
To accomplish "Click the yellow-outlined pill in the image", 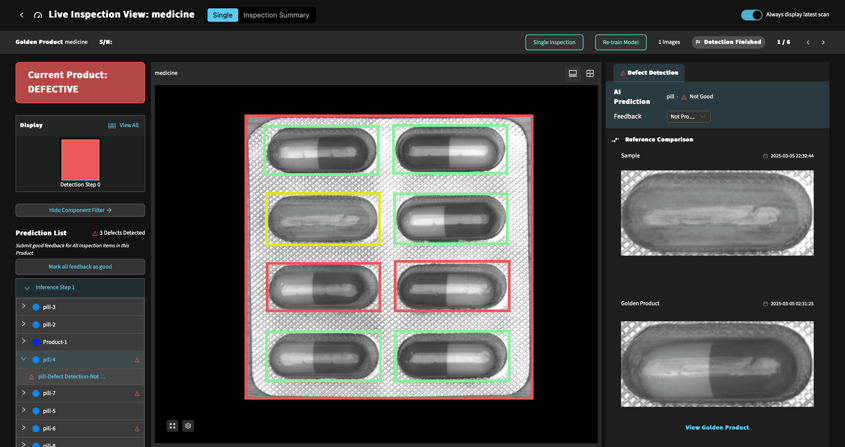I will pyautogui.click(x=323, y=219).
